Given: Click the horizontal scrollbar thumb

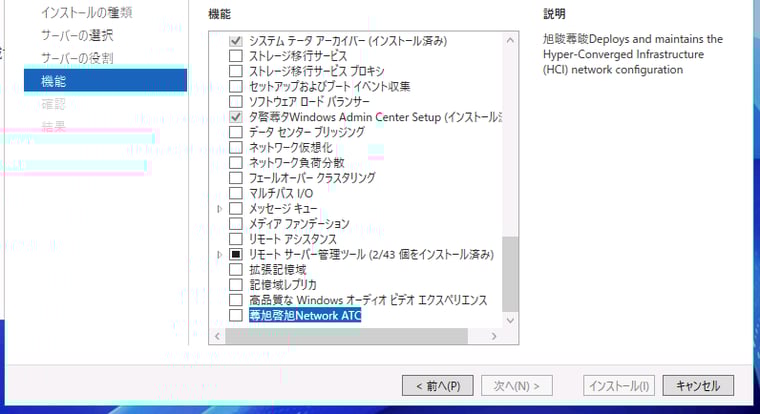Looking at the screenshot, I should [347, 336].
